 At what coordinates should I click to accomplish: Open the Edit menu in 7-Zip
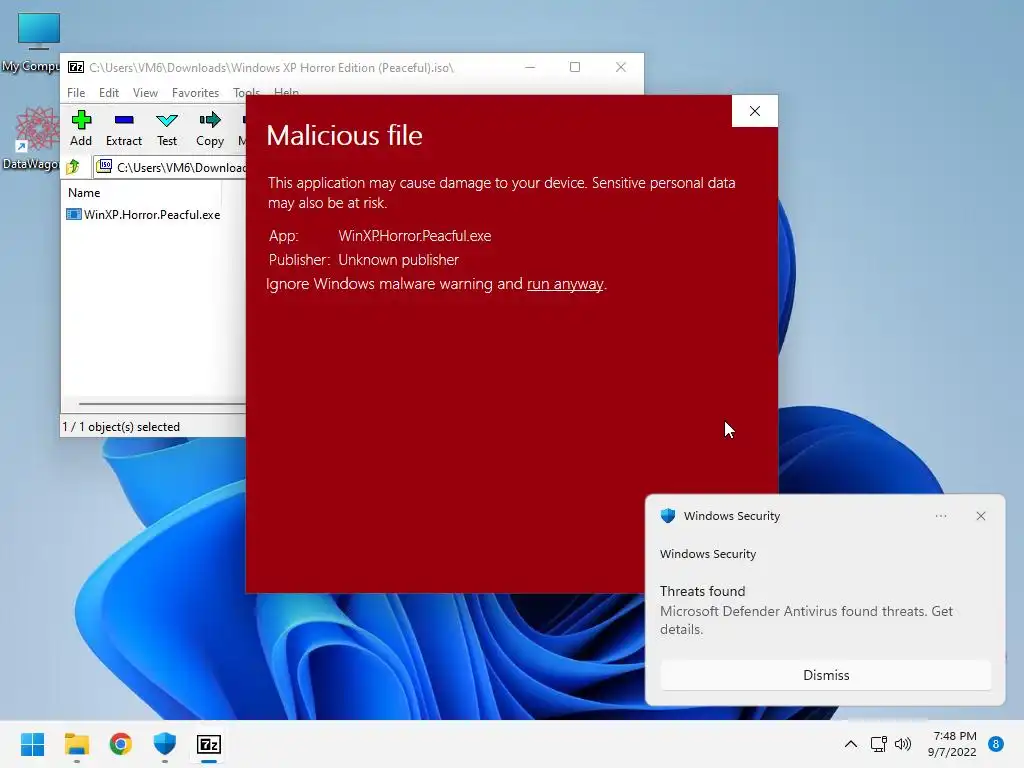(108, 93)
